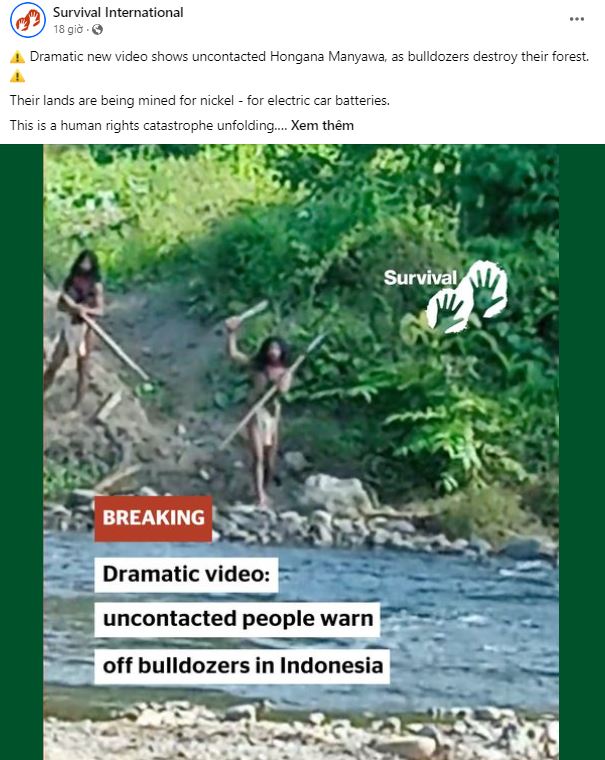The image size is (605, 760).
Task: Expand the post with 'Xem thêm'
Action: [322, 125]
